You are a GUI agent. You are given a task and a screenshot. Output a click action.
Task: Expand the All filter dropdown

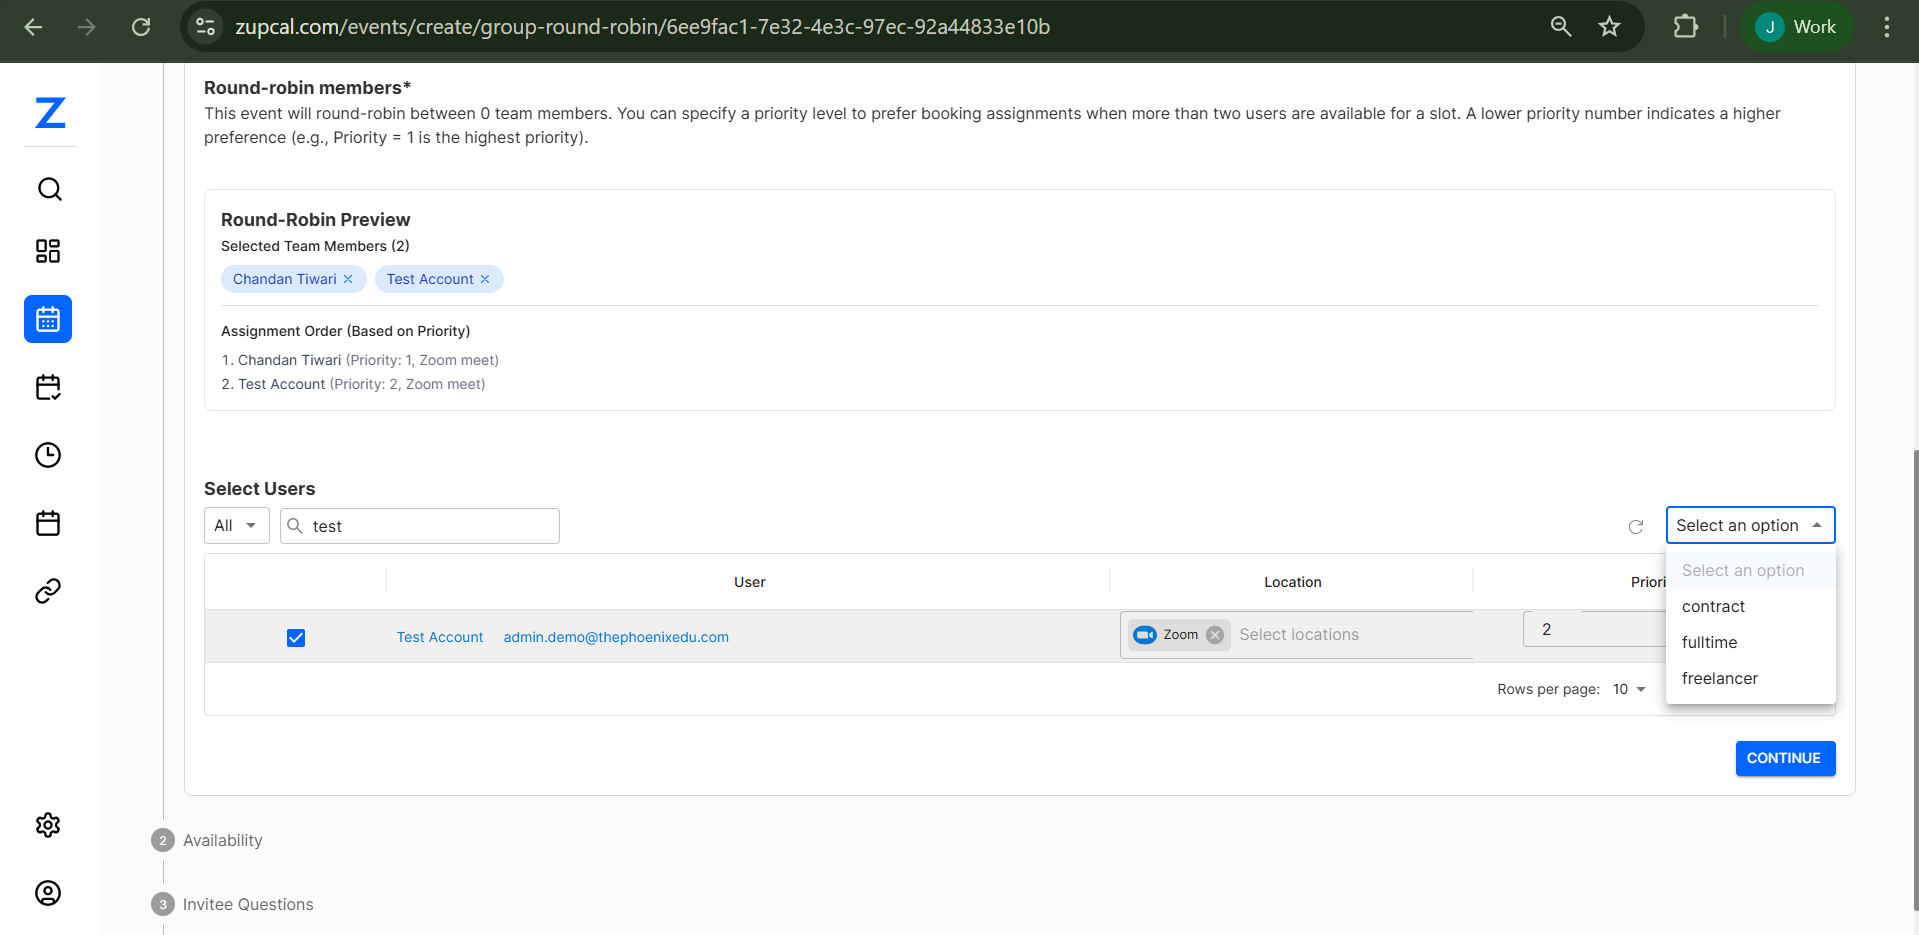[x=237, y=526]
